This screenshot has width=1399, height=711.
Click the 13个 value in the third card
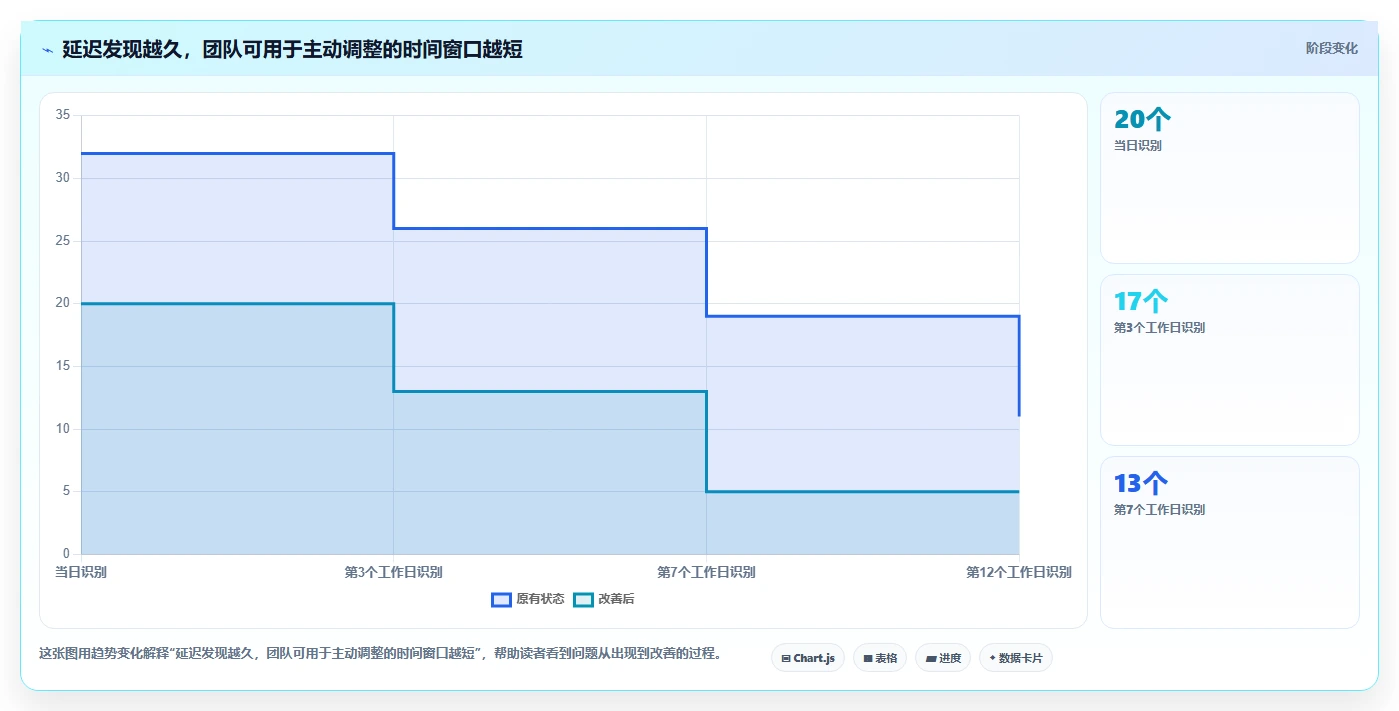coord(1141,484)
